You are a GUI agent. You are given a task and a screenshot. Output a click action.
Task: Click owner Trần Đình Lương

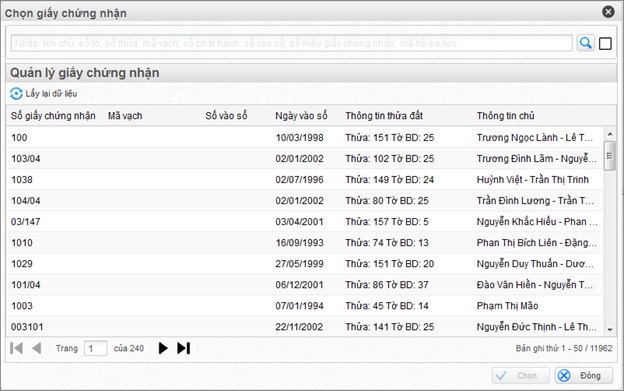tap(513, 201)
